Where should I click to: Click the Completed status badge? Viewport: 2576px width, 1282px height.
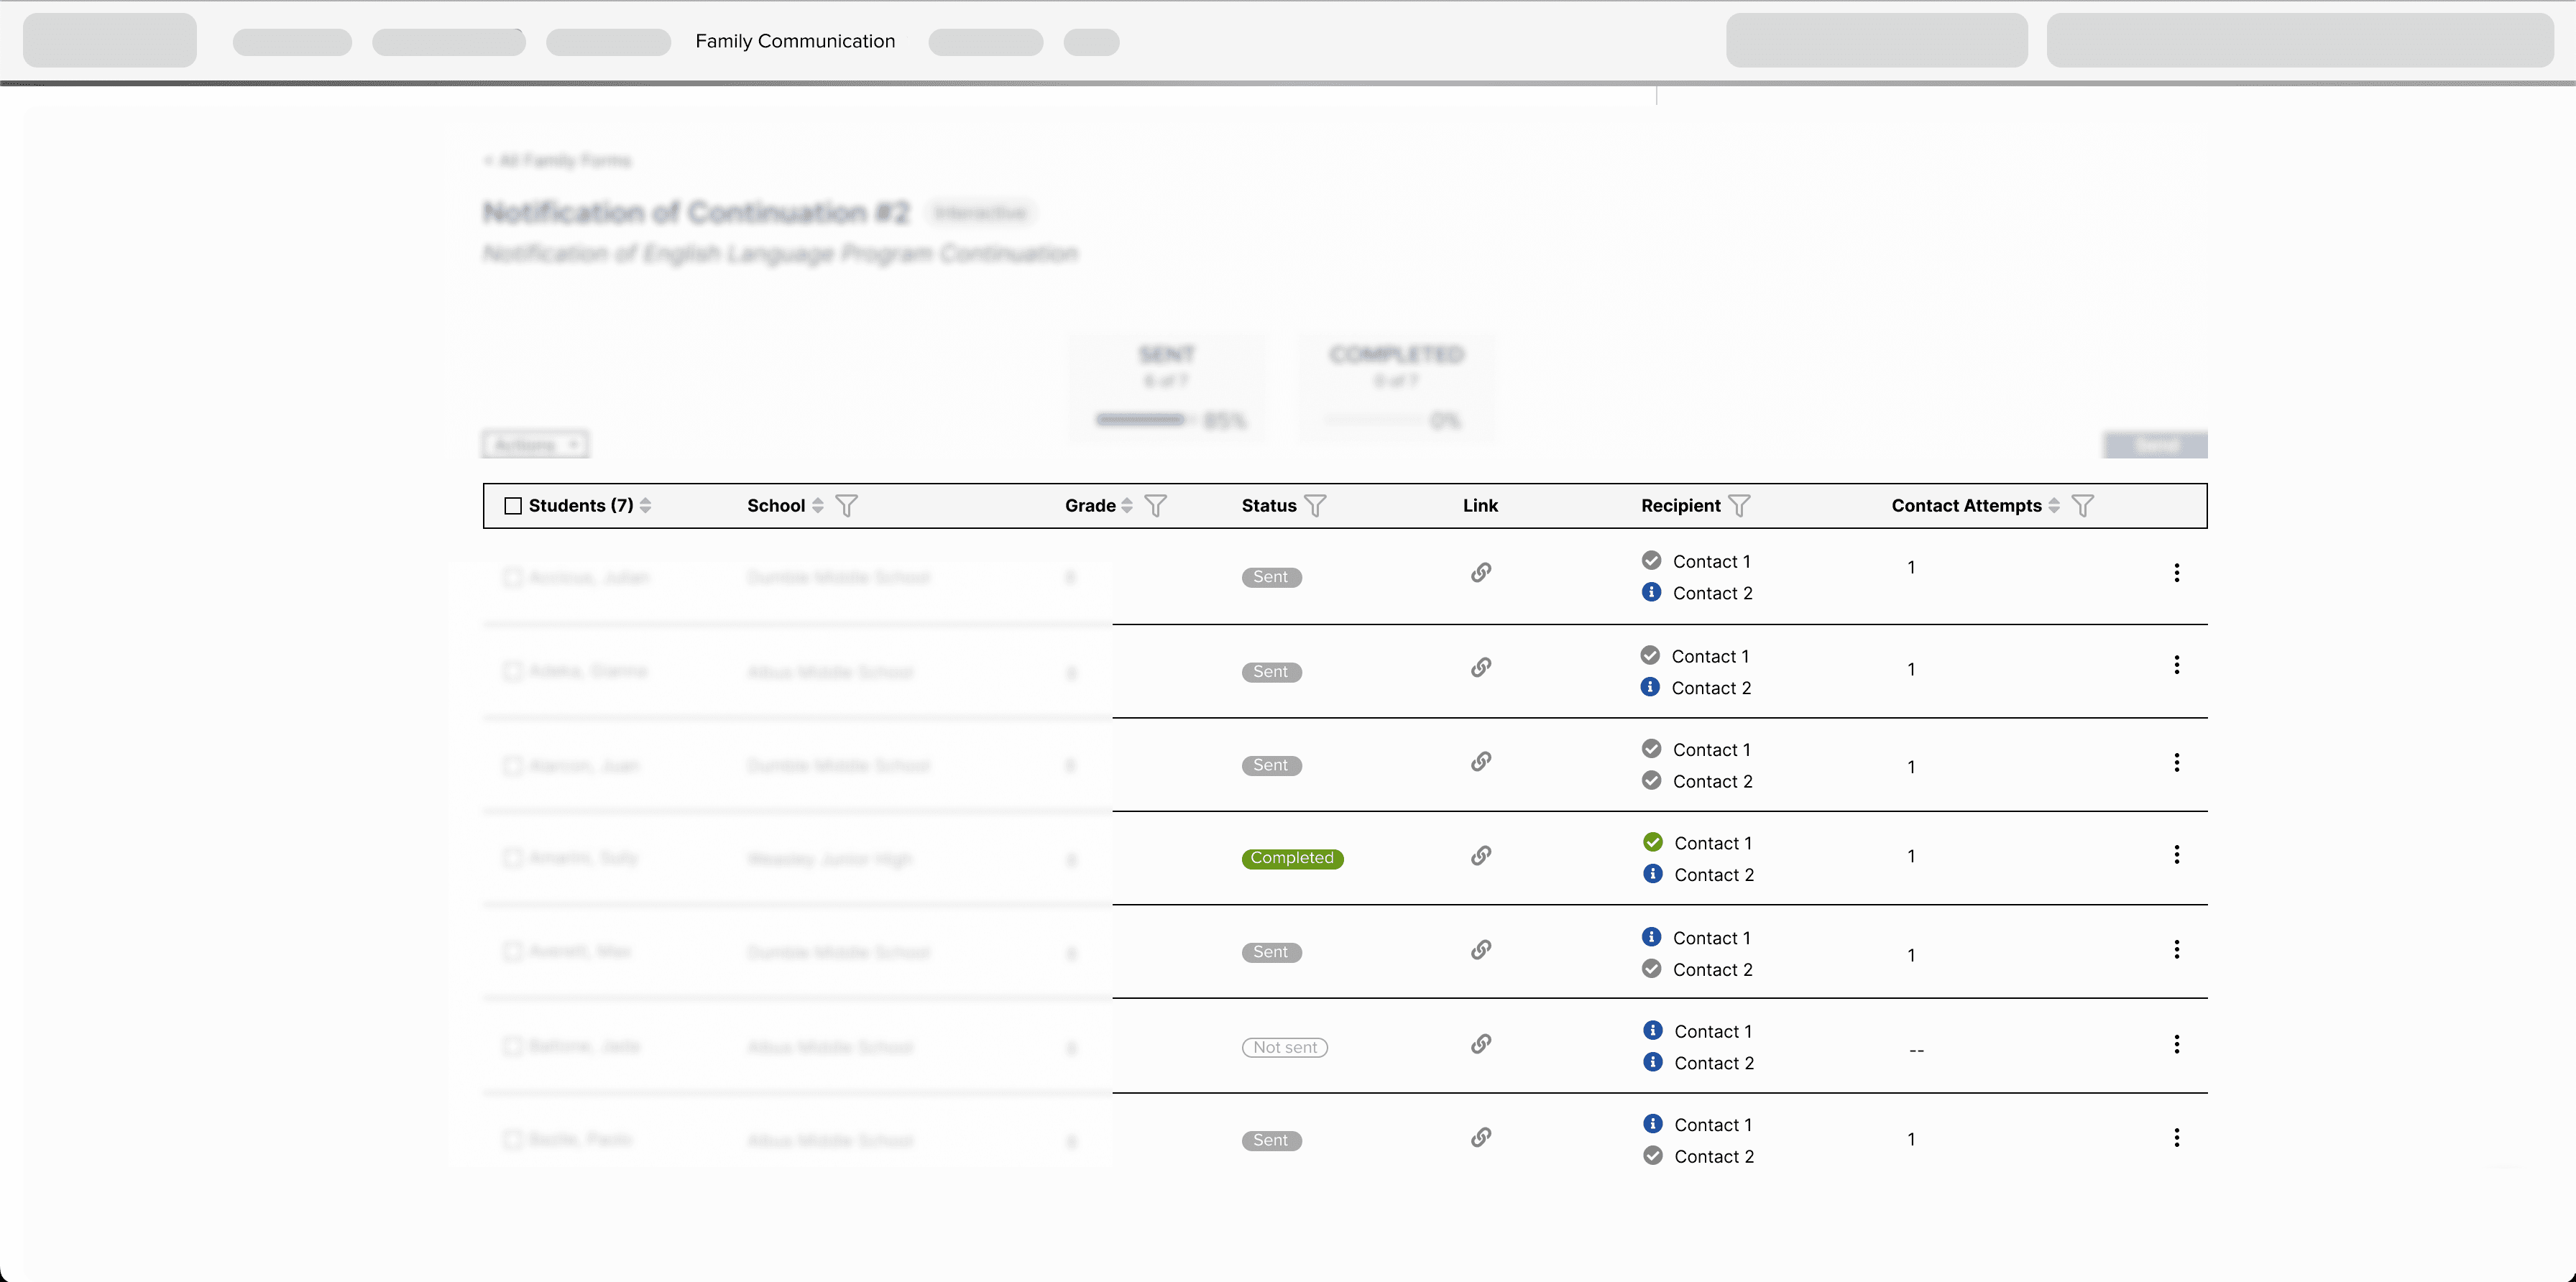pos(1292,858)
